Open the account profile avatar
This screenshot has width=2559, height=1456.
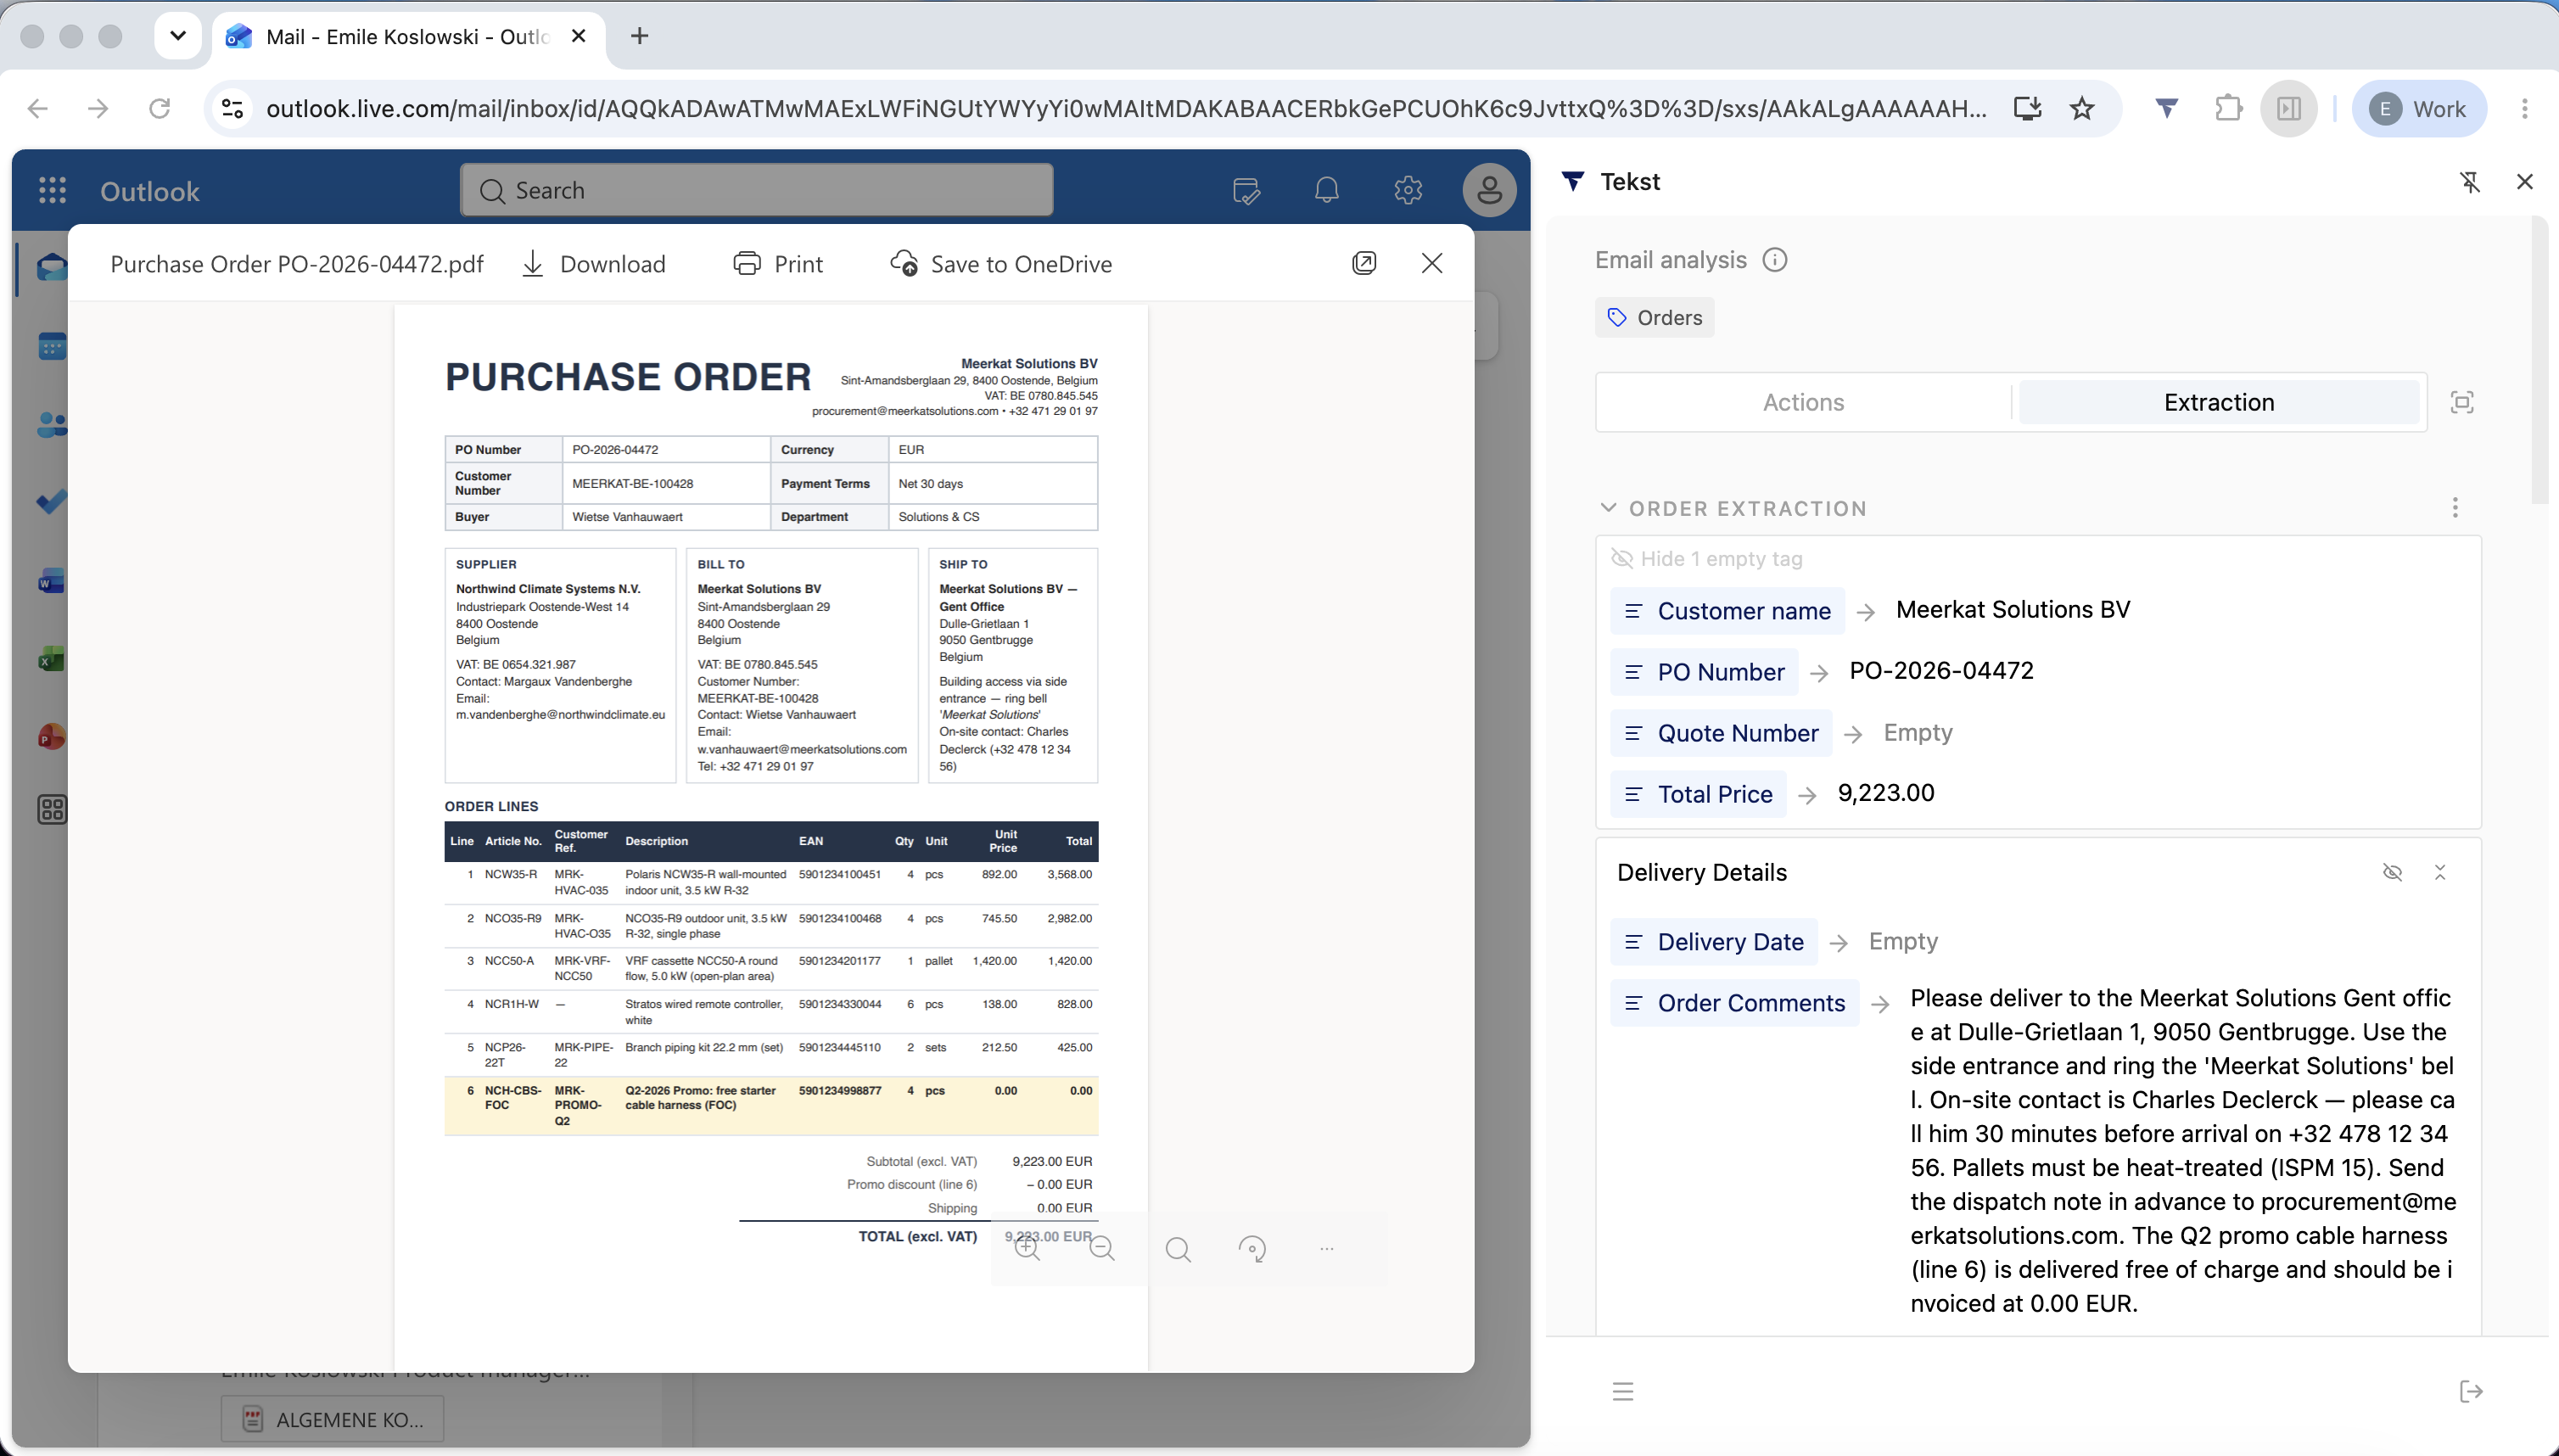click(1489, 190)
